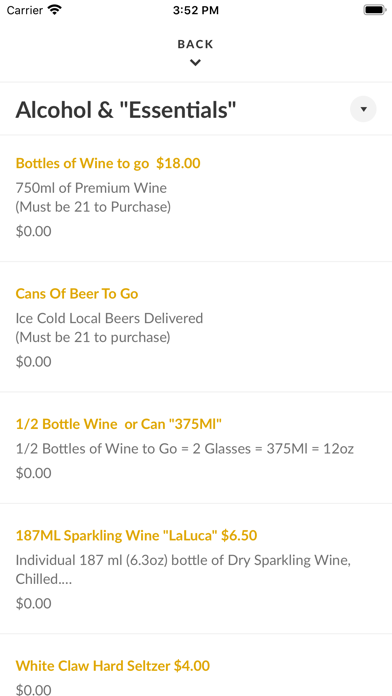Open 187ML Sparkling Wine "LaLuca" $6.50
This screenshot has width=392, height=696.
coord(136,535)
